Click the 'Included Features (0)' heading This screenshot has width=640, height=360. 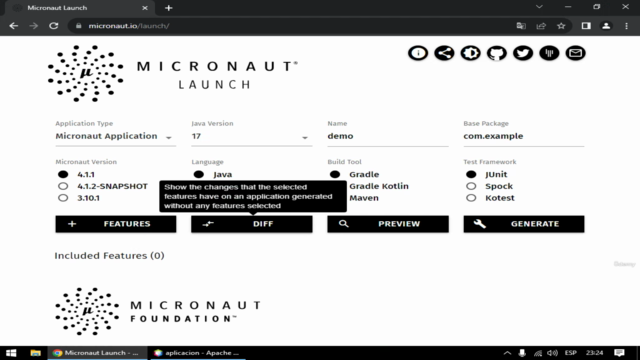point(109,256)
